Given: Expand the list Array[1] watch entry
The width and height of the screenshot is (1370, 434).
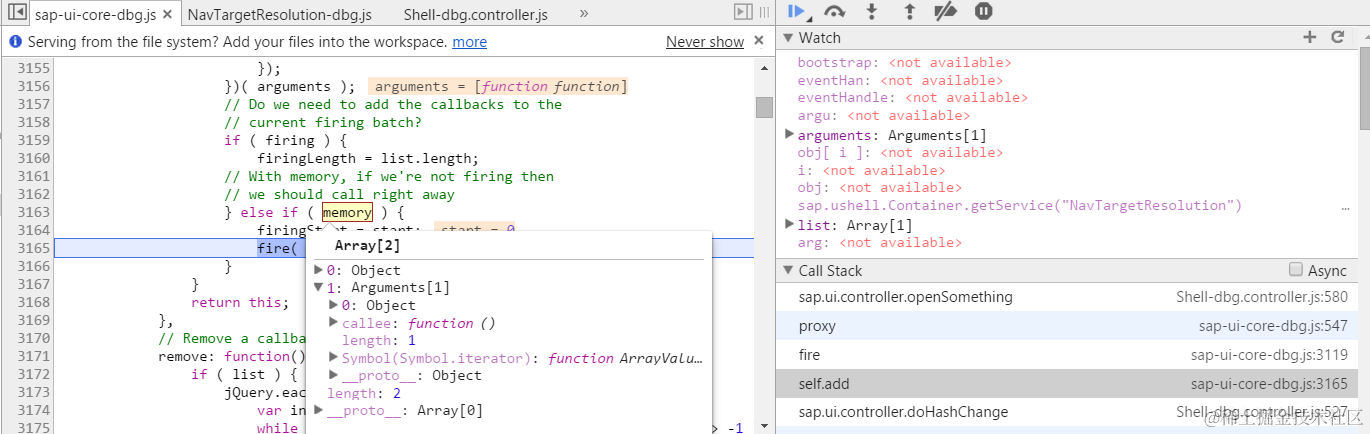Looking at the screenshot, I should (789, 224).
